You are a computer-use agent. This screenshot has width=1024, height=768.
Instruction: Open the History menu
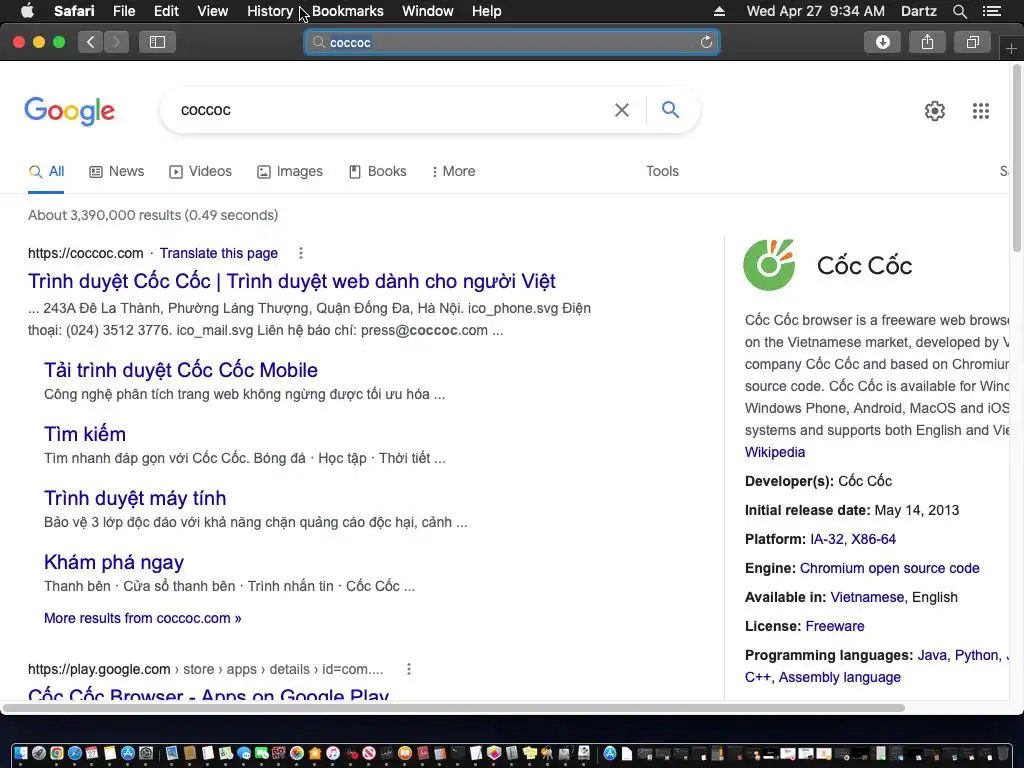tap(270, 11)
